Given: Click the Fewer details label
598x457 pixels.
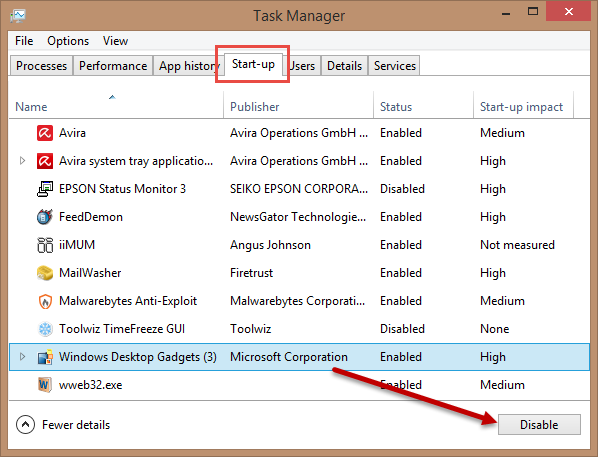Looking at the screenshot, I should [76, 425].
